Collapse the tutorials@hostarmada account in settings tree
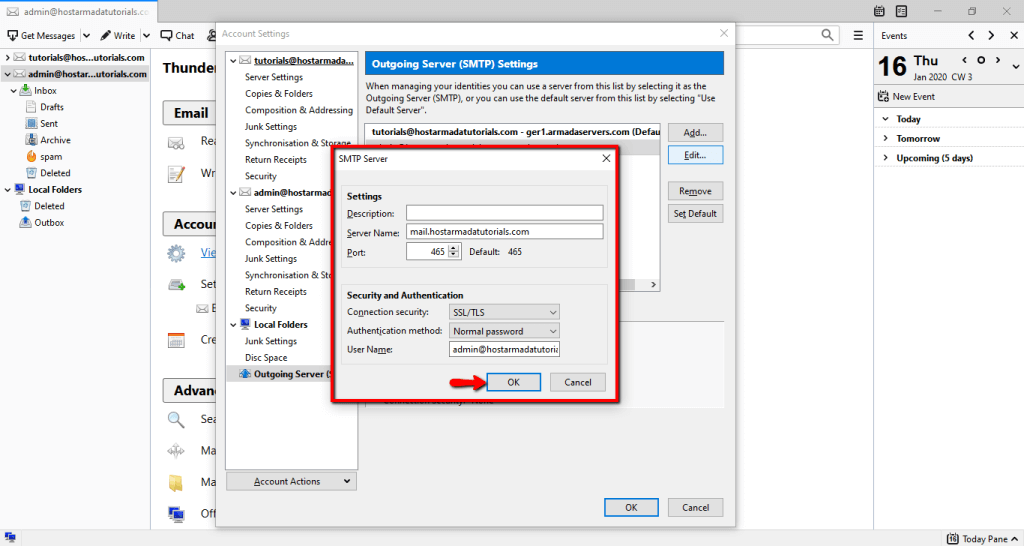Screen dimensions: 1024x546 pos(232,60)
